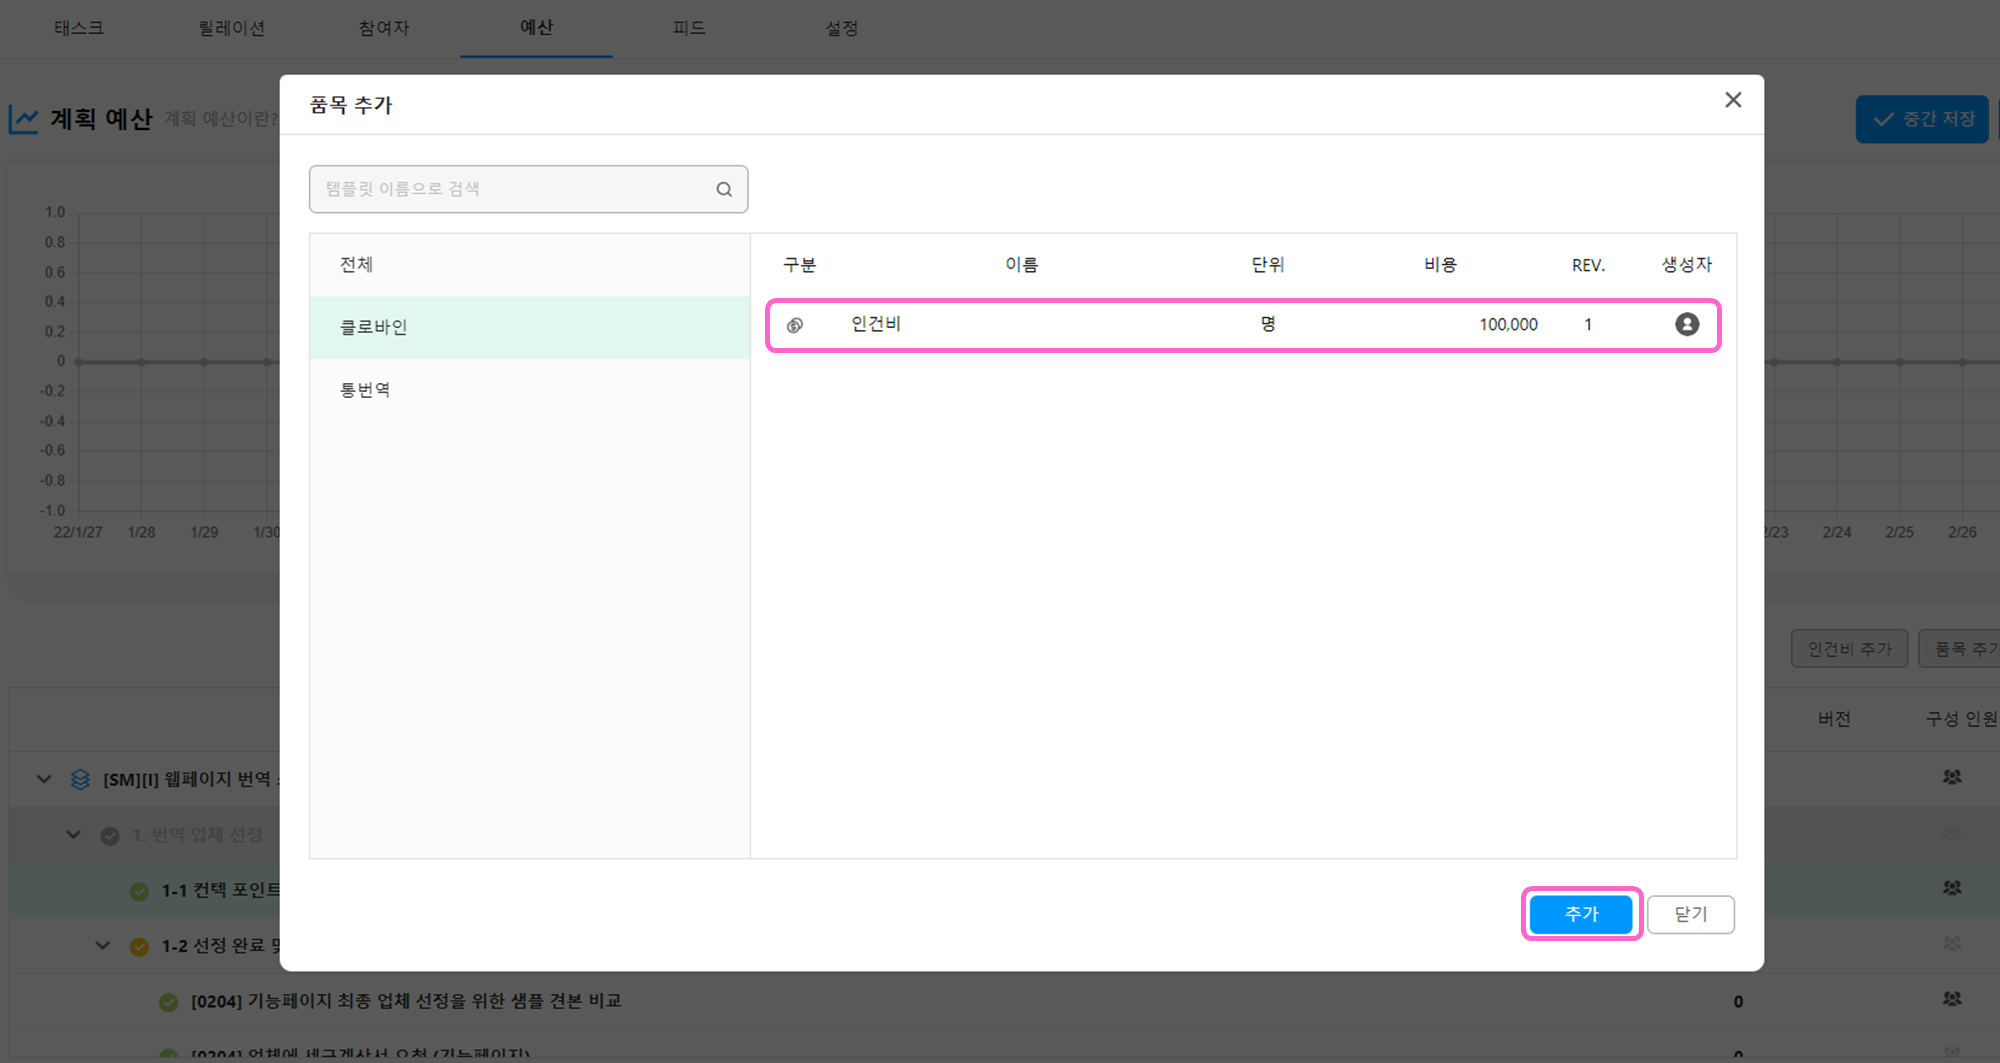Click the 구분 column header
Viewport: 2000px width, 1063px height.
tap(800, 265)
